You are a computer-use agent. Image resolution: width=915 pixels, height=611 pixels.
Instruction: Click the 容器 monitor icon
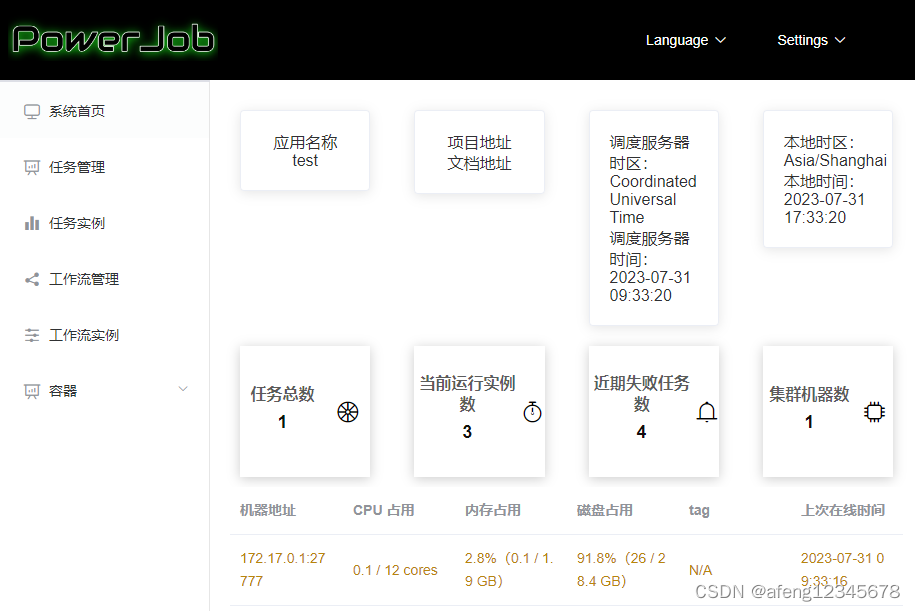click(x=31, y=390)
